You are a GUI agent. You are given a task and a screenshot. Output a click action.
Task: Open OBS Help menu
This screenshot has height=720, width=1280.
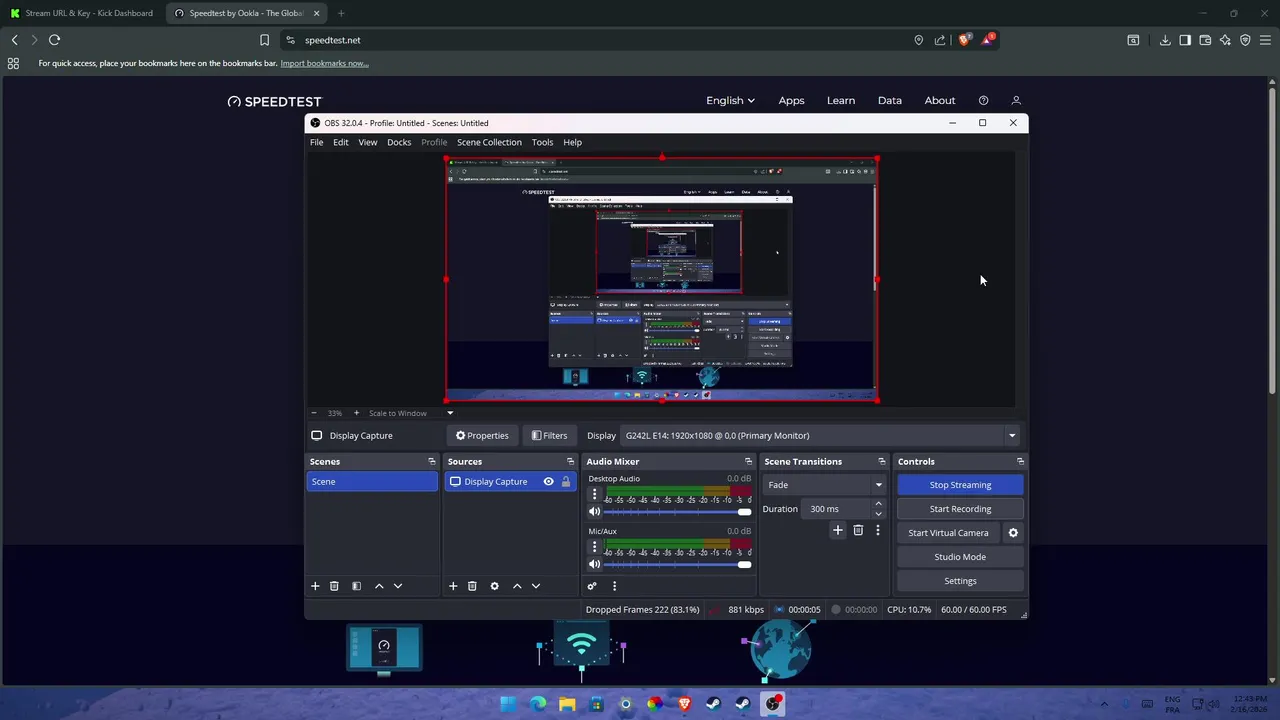tap(572, 142)
